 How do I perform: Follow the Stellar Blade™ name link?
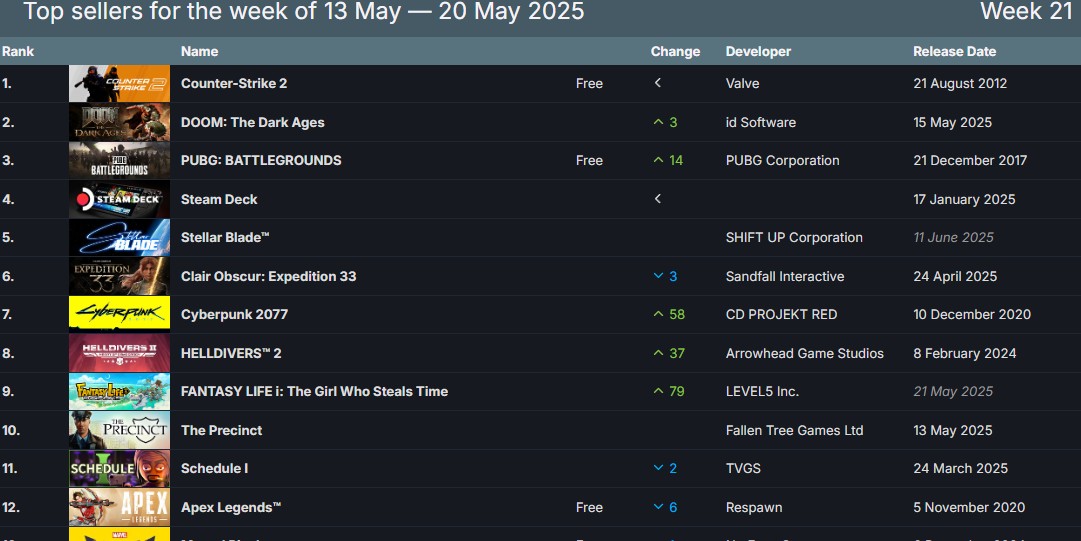(x=225, y=238)
